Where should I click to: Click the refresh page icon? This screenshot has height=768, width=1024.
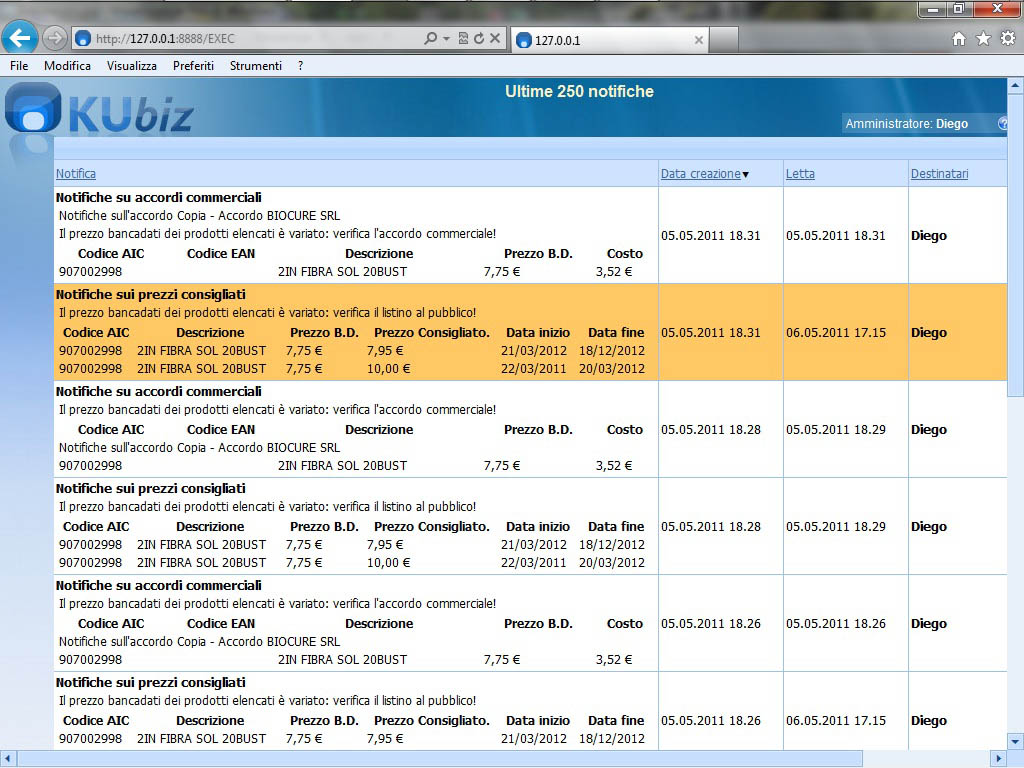[479, 39]
